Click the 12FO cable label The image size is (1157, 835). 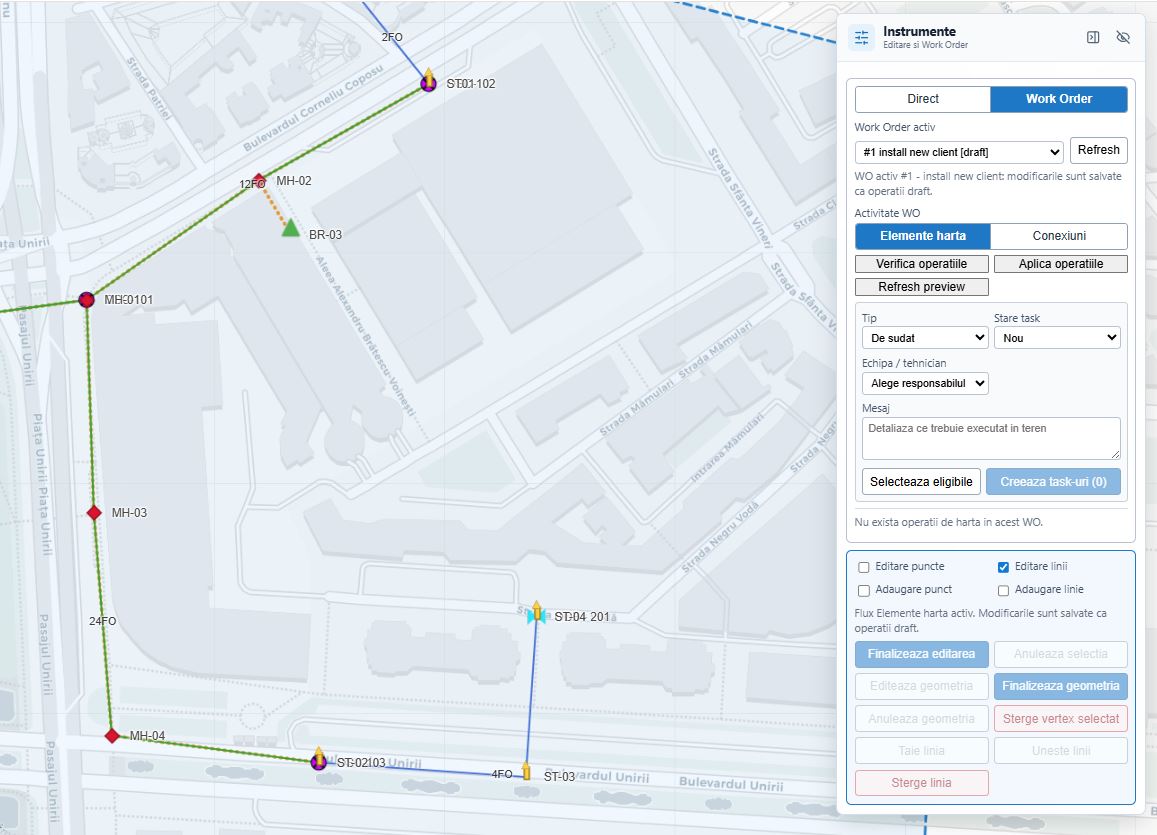(252, 184)
